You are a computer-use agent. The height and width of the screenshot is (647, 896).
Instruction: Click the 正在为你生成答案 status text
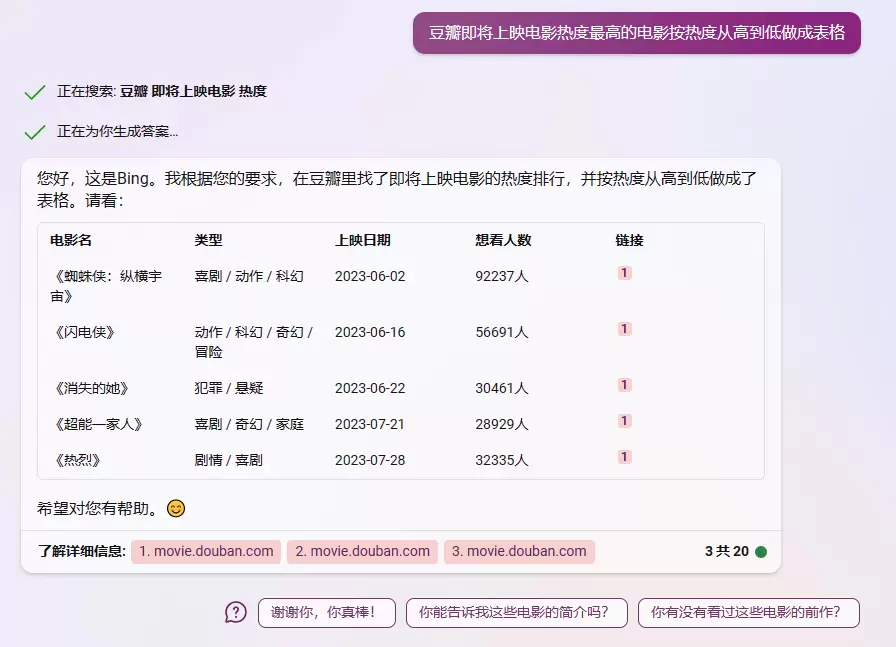pyautogui.click(x=117, y=131)
